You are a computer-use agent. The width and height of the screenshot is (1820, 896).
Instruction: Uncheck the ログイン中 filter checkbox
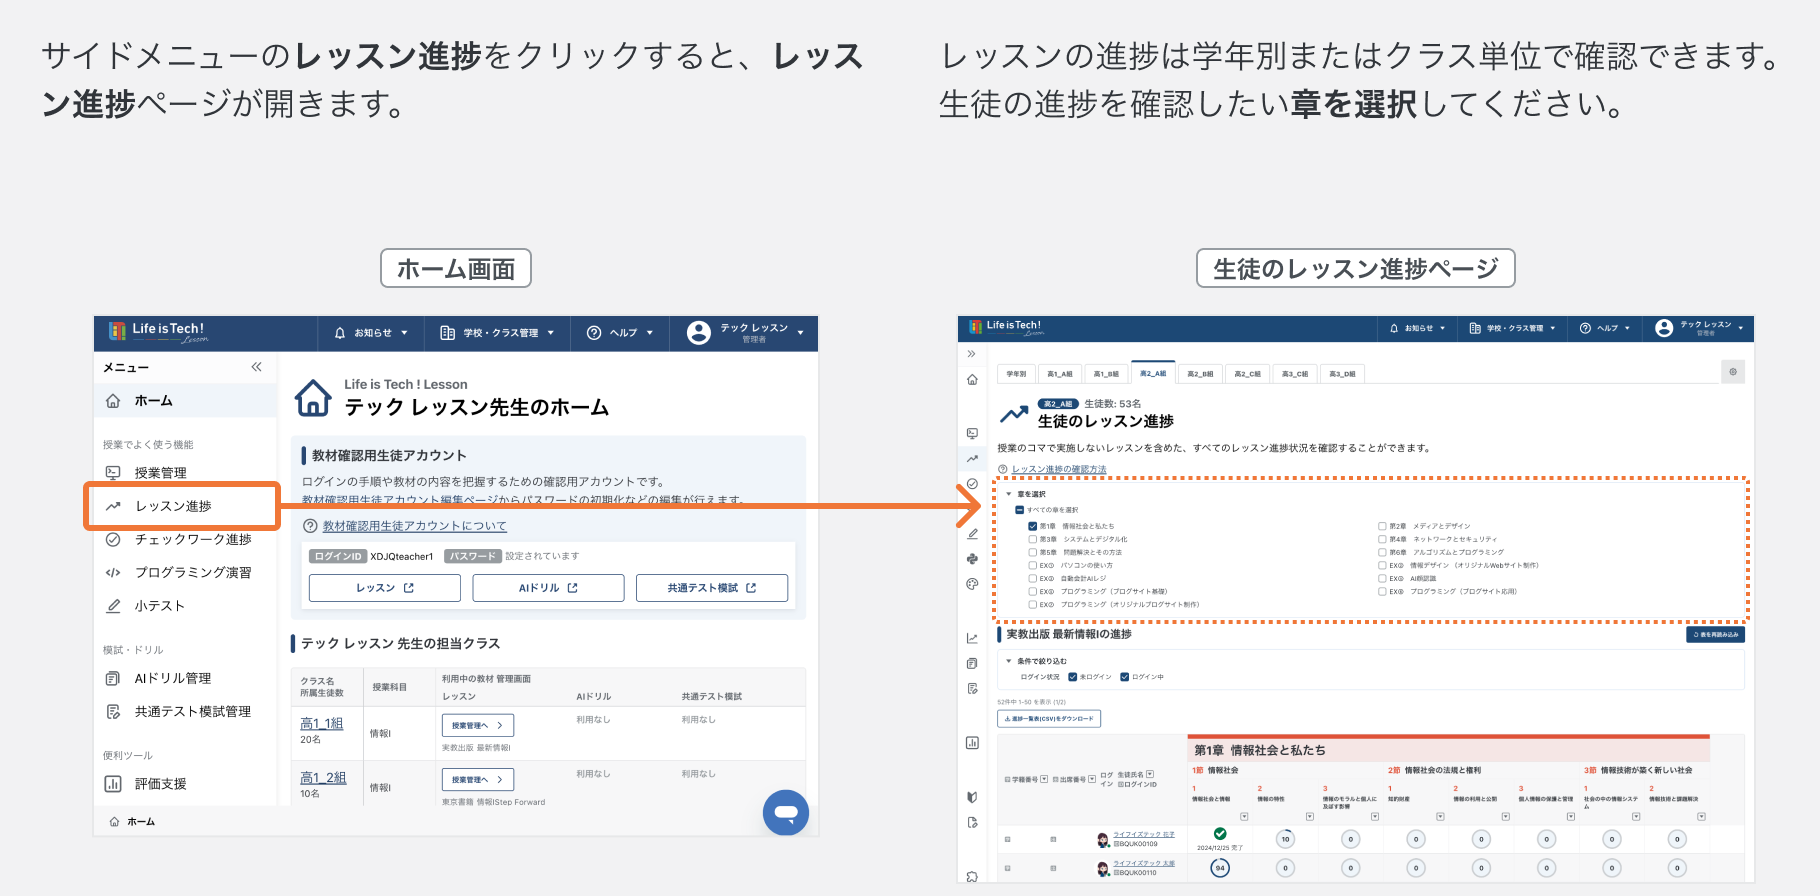1125,677
